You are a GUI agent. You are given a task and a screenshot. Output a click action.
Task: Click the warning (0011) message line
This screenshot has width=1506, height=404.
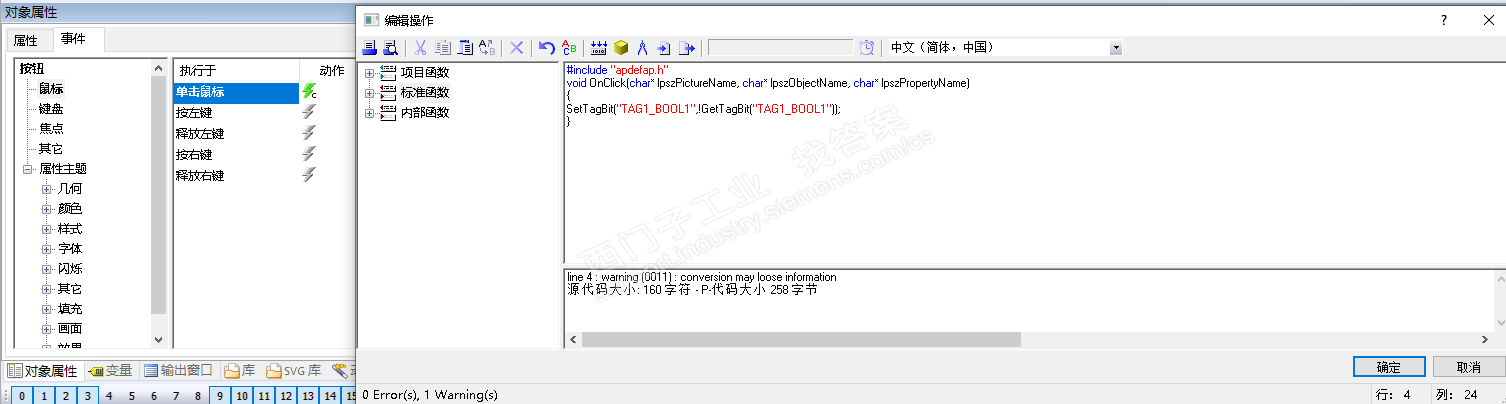(x=701, y=277)
